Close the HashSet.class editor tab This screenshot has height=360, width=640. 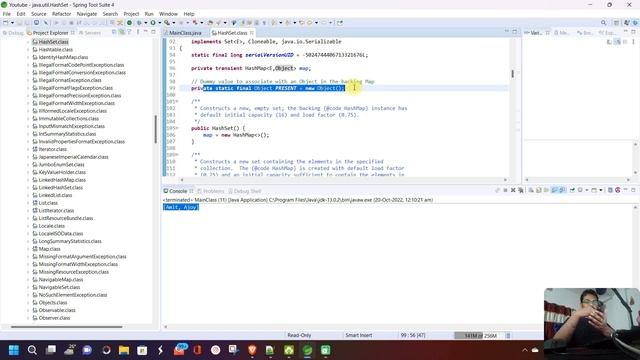point(252,33)
